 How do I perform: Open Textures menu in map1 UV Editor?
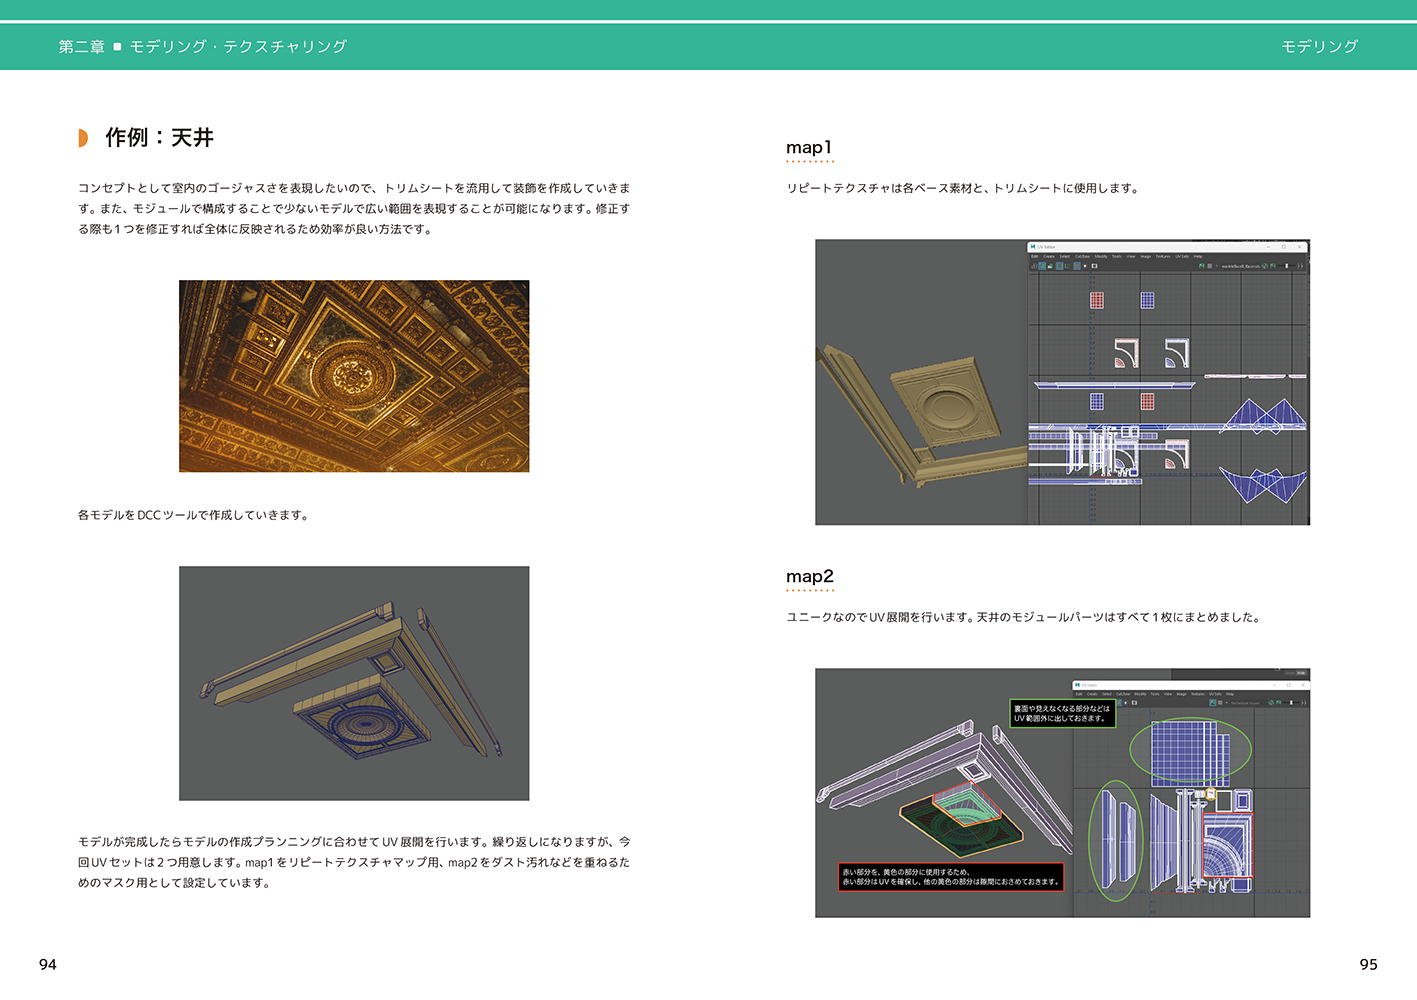click(x=1163, y=256)
